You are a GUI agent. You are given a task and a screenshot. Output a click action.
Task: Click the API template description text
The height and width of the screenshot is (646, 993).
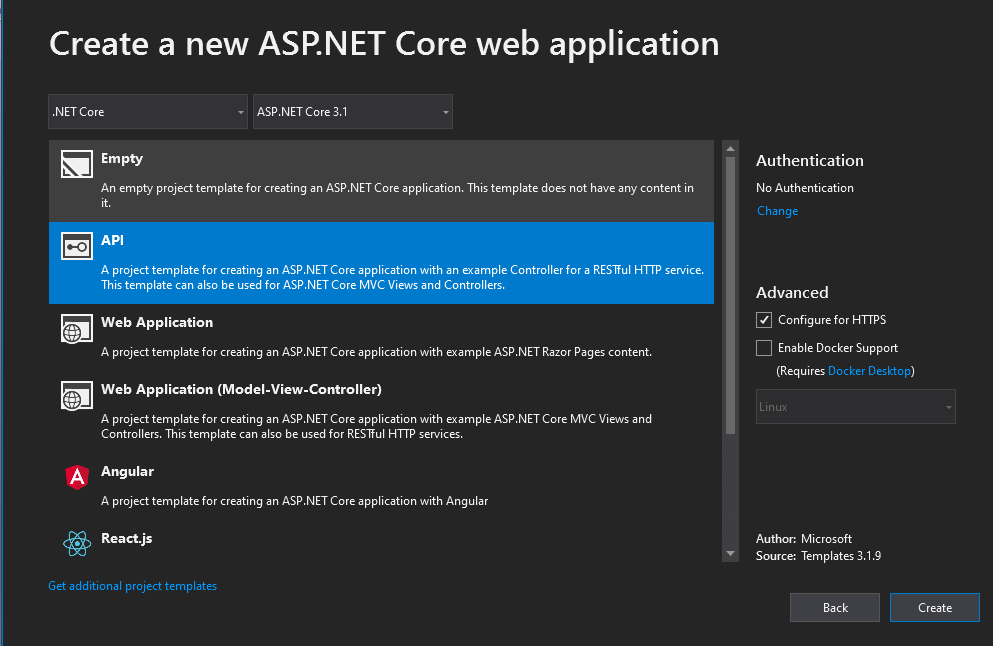(402, 277)
